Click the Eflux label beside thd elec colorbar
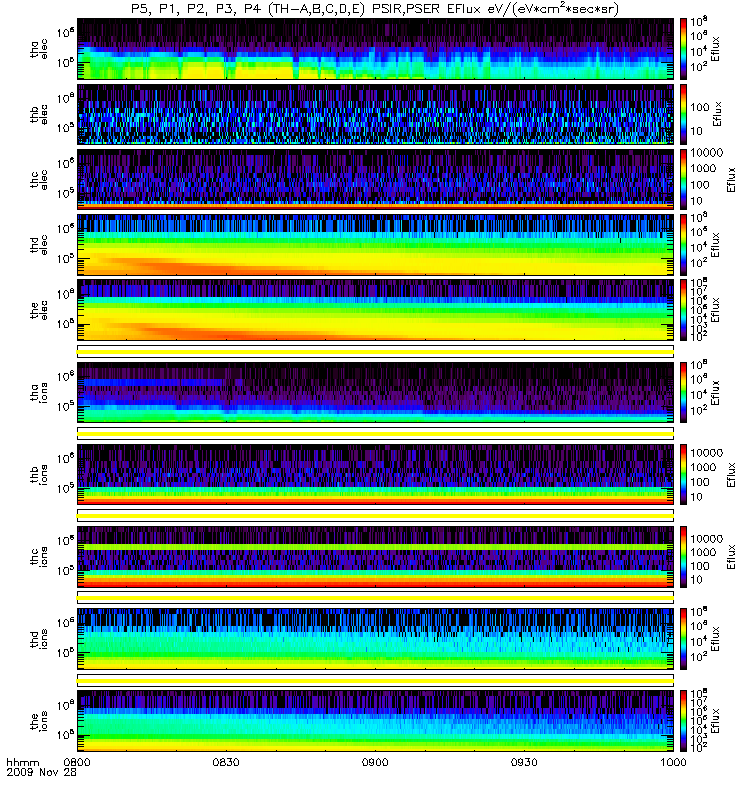Image resolution: width=750 pixels, height=800 pixels. (x=715, y=245)
